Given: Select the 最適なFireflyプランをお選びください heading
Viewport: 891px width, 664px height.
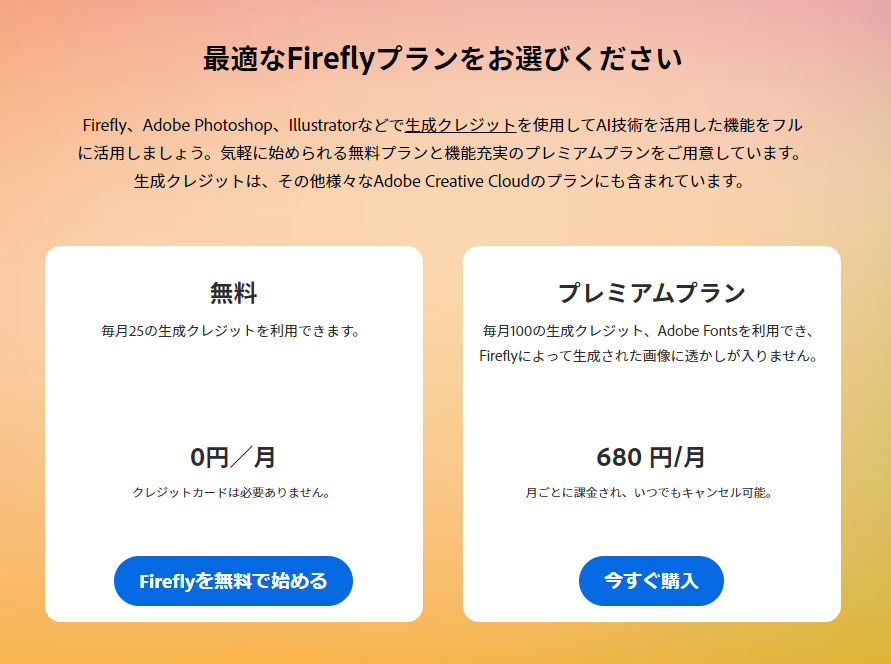Looking at the screenshot, I should 443,59.
